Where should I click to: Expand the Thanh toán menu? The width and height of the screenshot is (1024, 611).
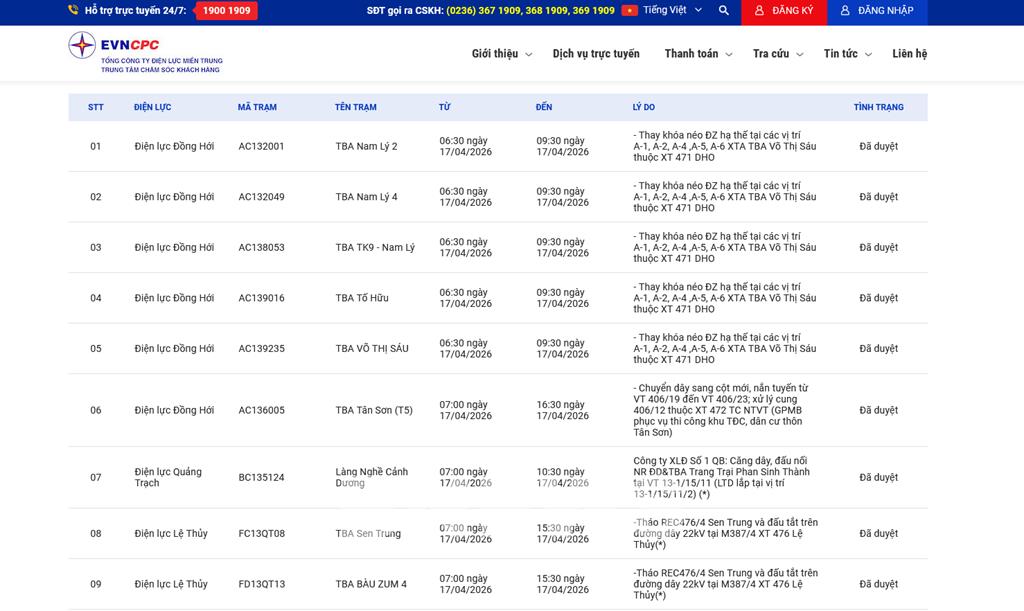click(698, 54)
